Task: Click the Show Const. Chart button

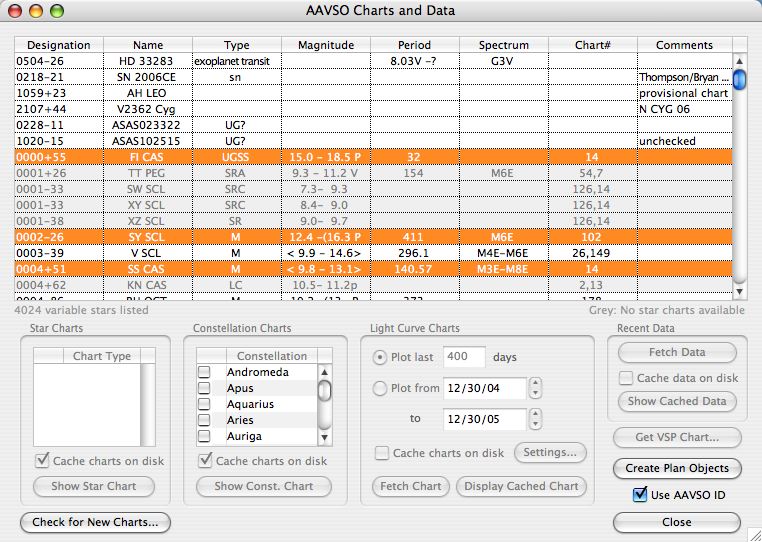Action: (x=264, y=486)
